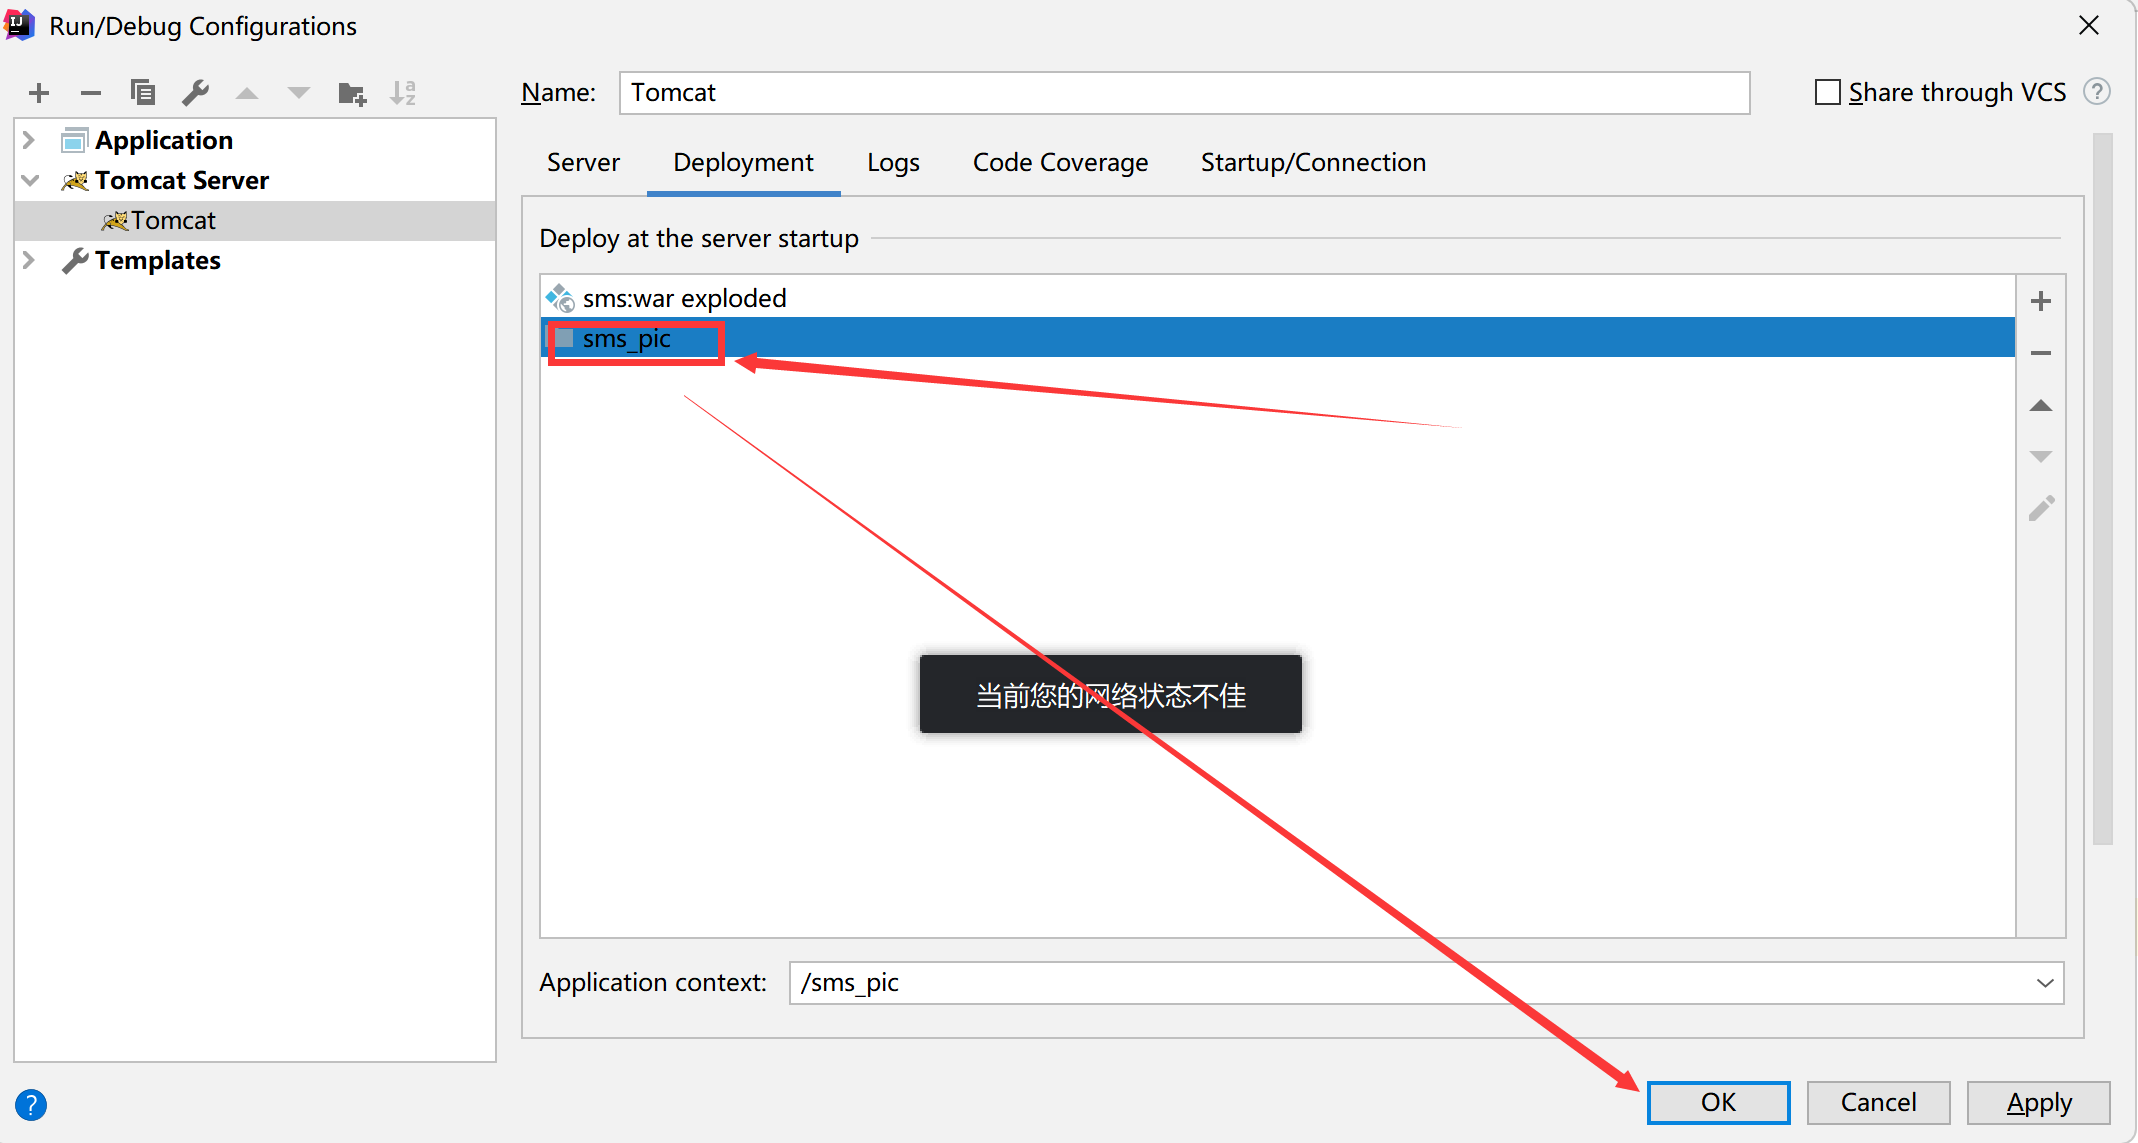Click the vertical scrollbar on right
Image resolution: width=2138 pixels, height=1143 pixels.
(x=2103, y=490)
